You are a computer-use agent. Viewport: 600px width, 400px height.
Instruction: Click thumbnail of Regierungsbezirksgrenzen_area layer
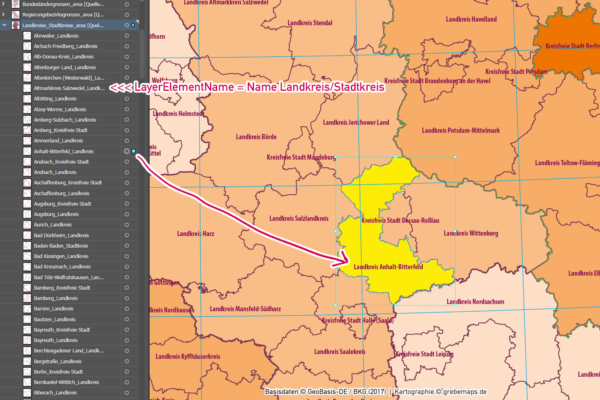tap(16, 15)
